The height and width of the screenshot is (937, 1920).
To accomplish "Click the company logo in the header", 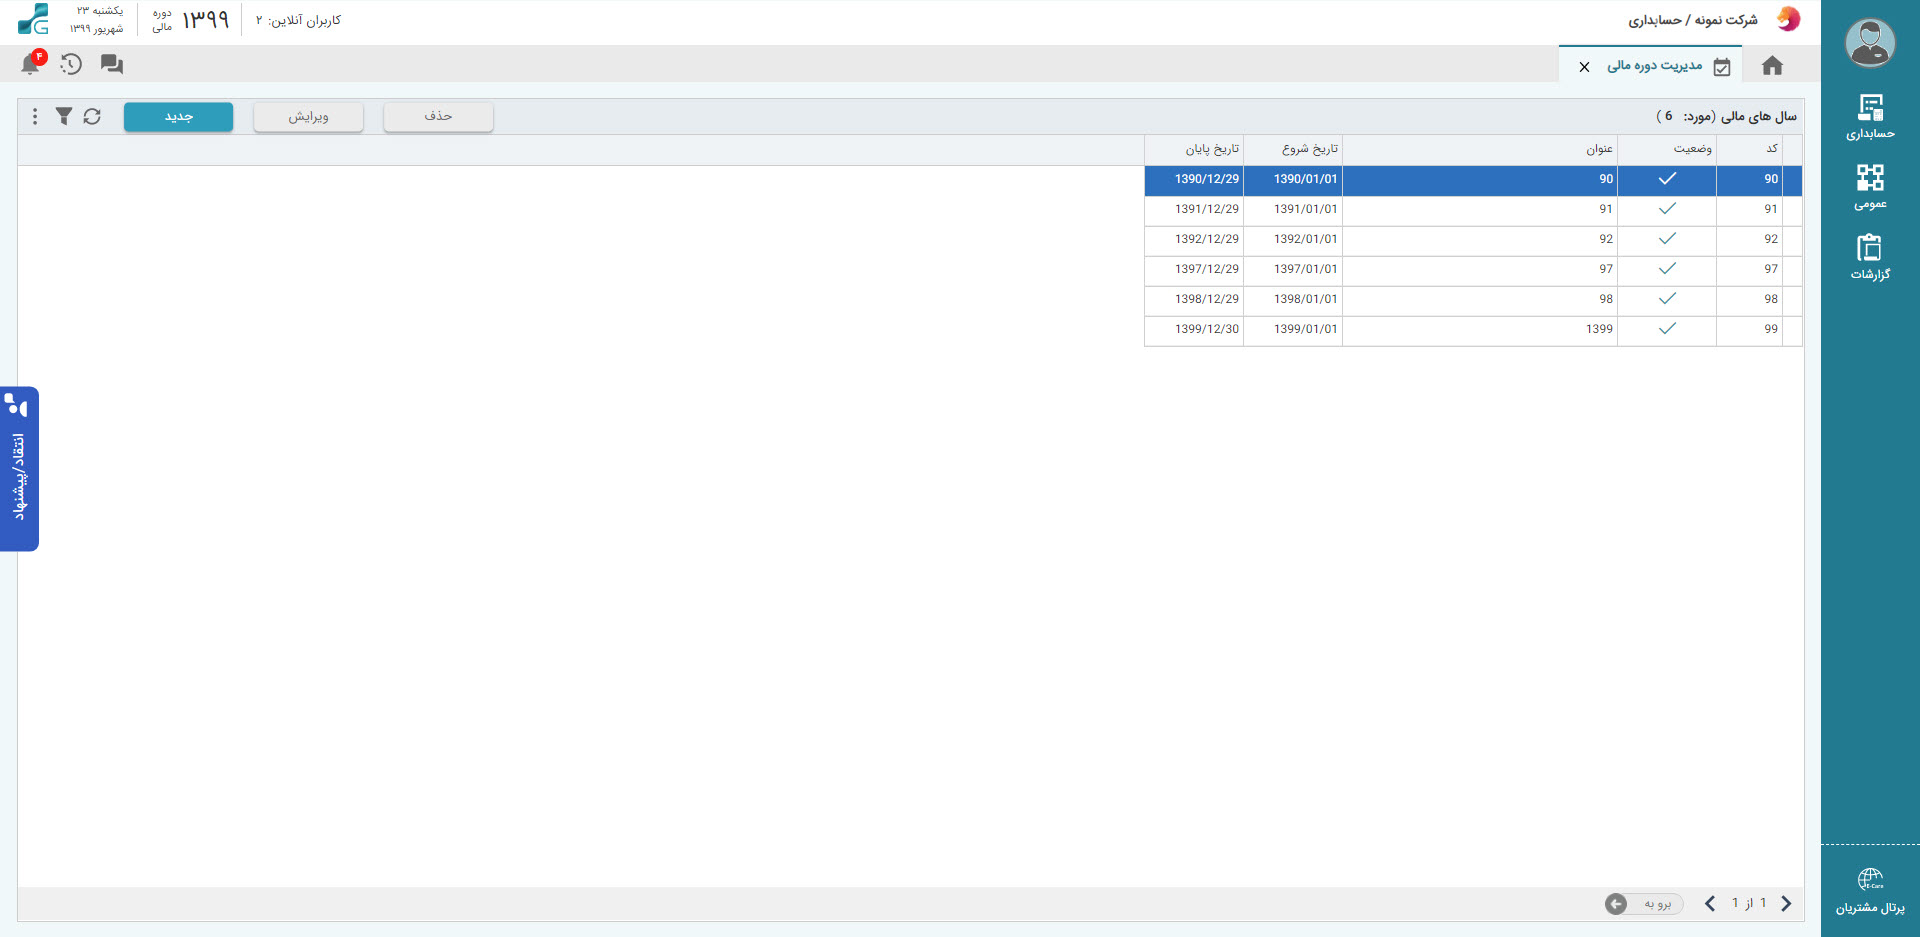I will (x=1788, y=20).
